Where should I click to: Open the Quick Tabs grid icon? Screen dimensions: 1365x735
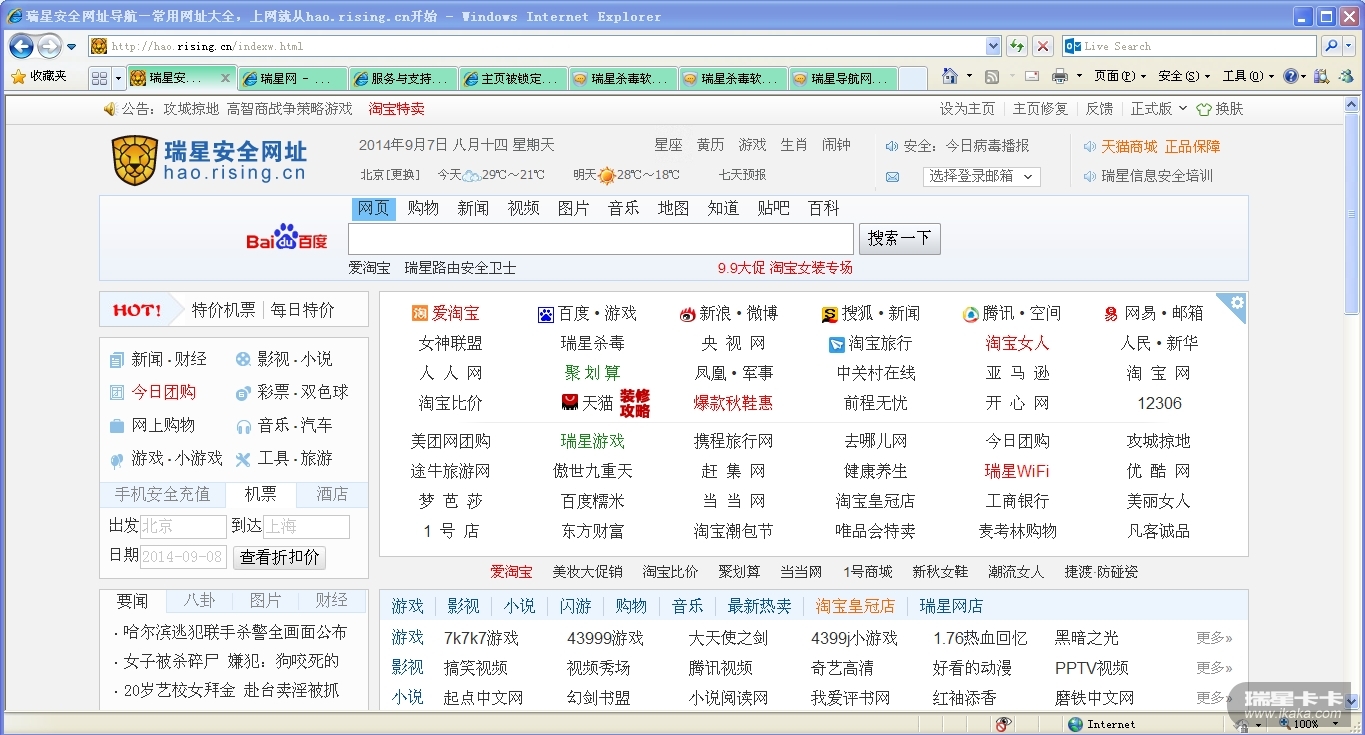click(99, 78)
